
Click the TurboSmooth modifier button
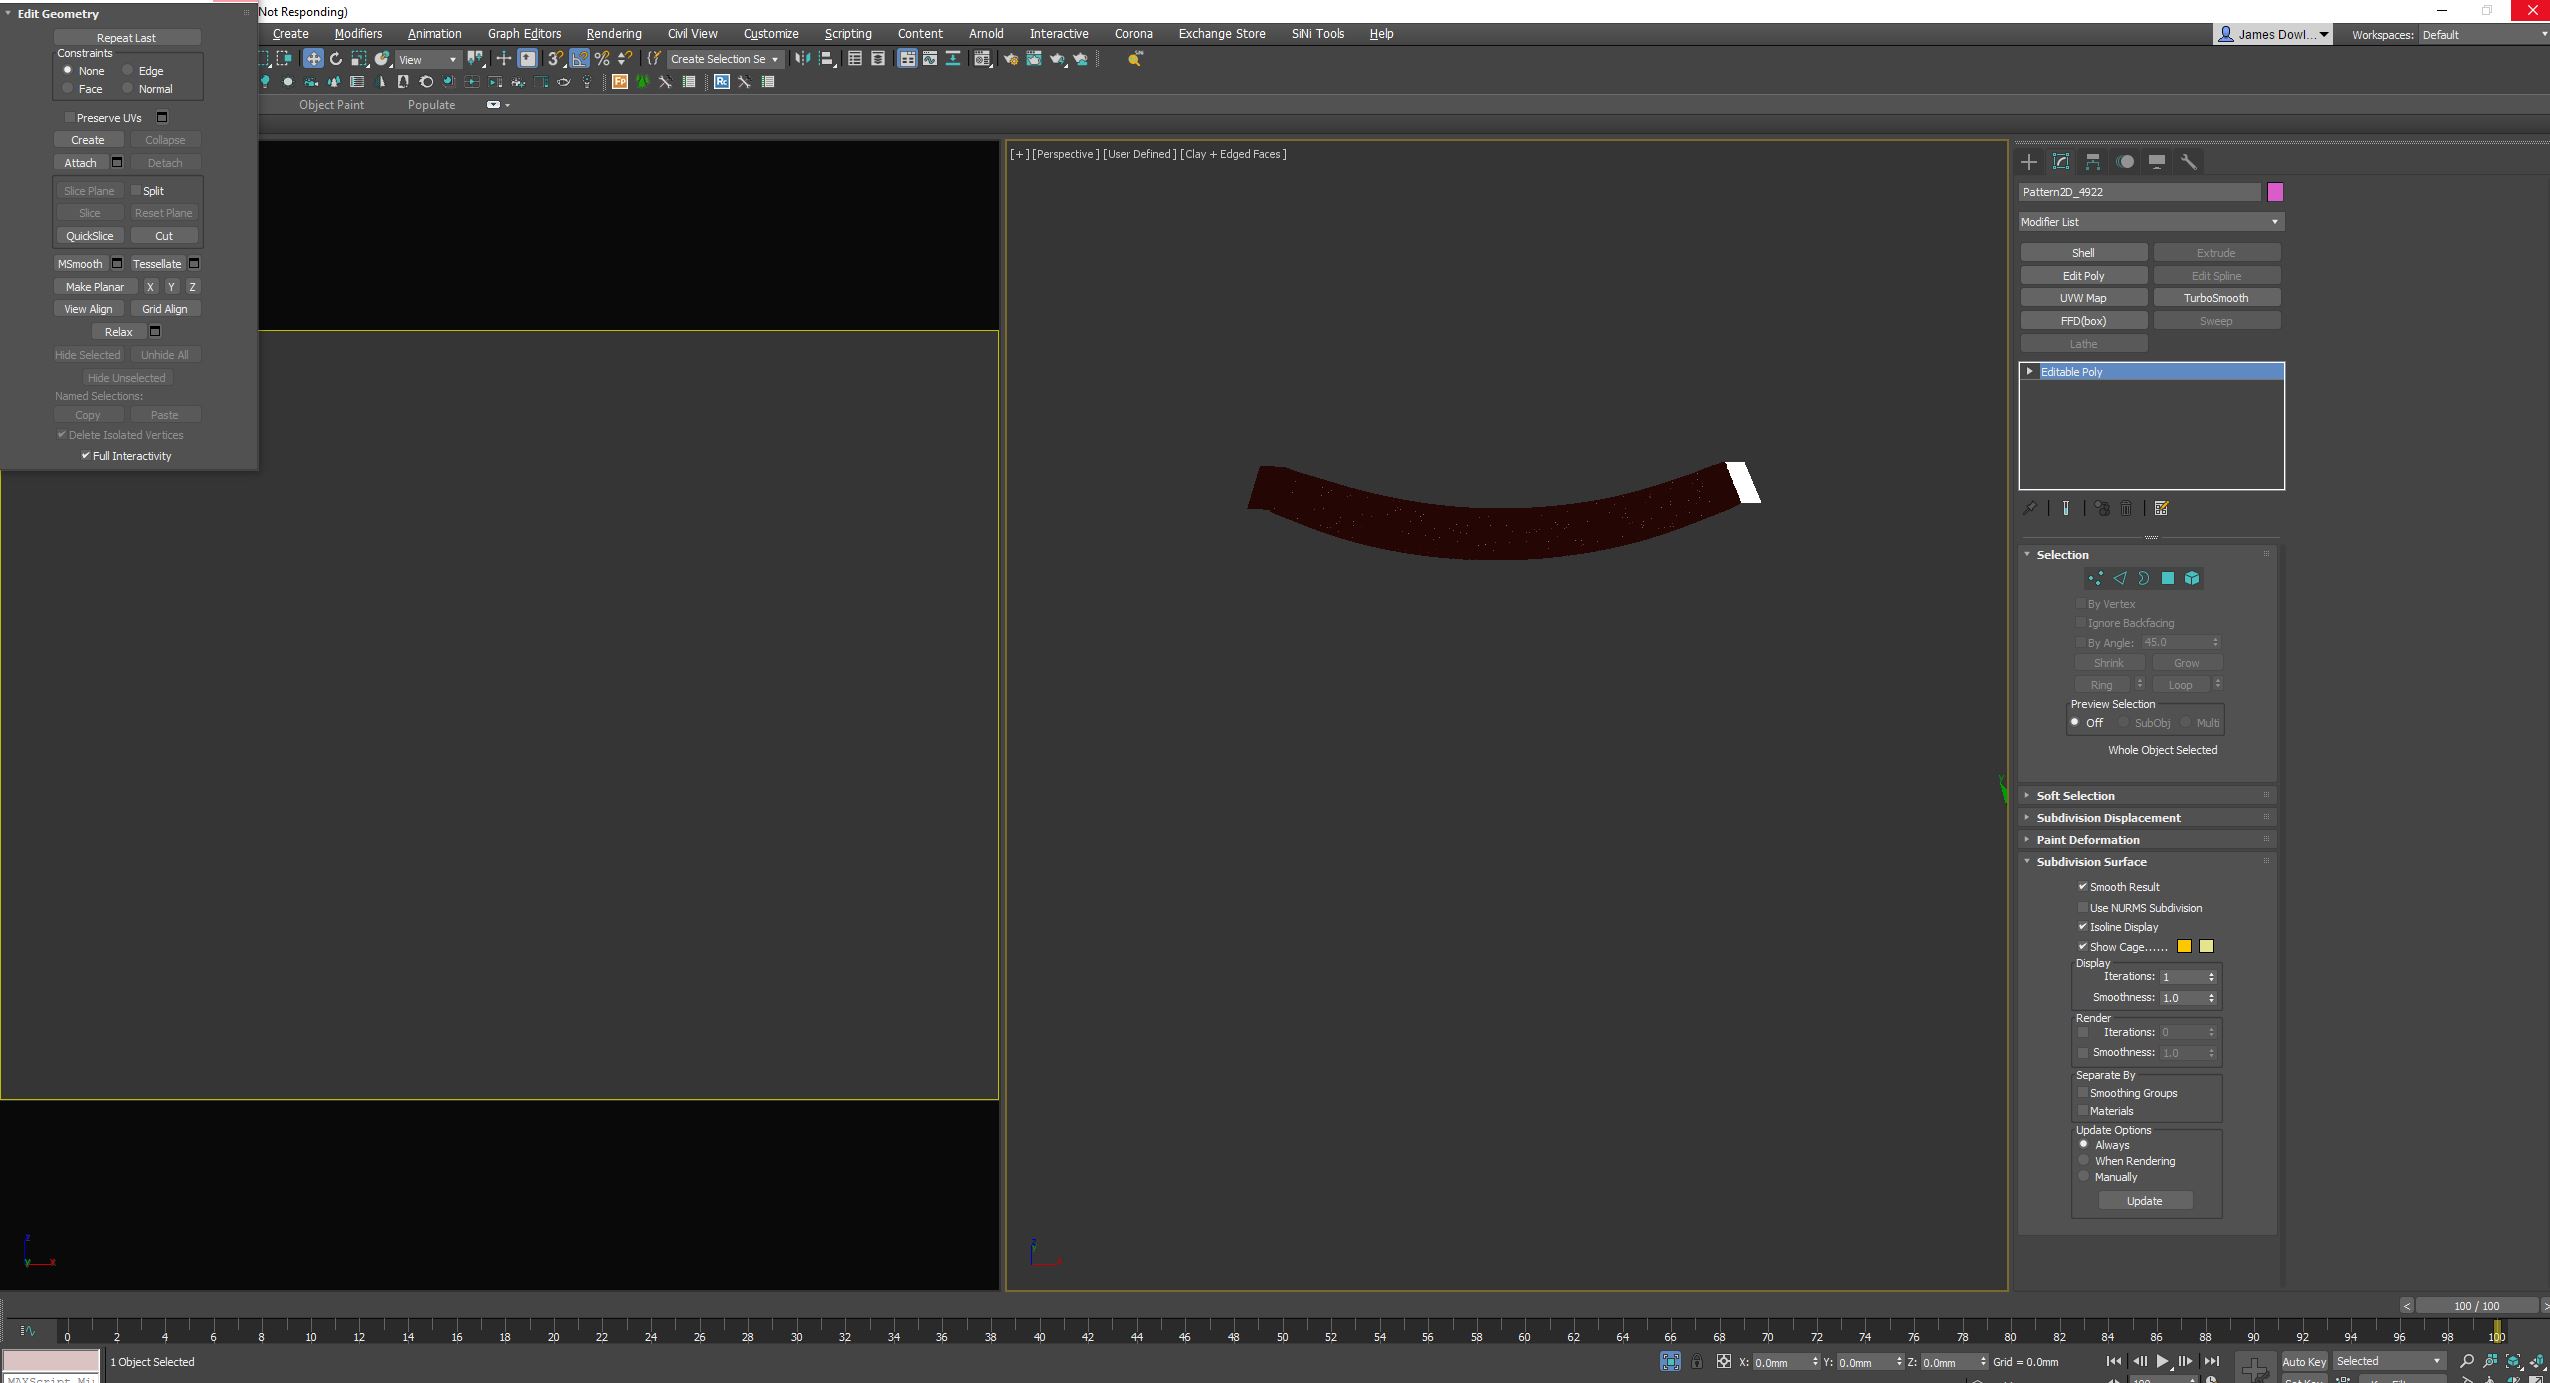(2216, 298)
